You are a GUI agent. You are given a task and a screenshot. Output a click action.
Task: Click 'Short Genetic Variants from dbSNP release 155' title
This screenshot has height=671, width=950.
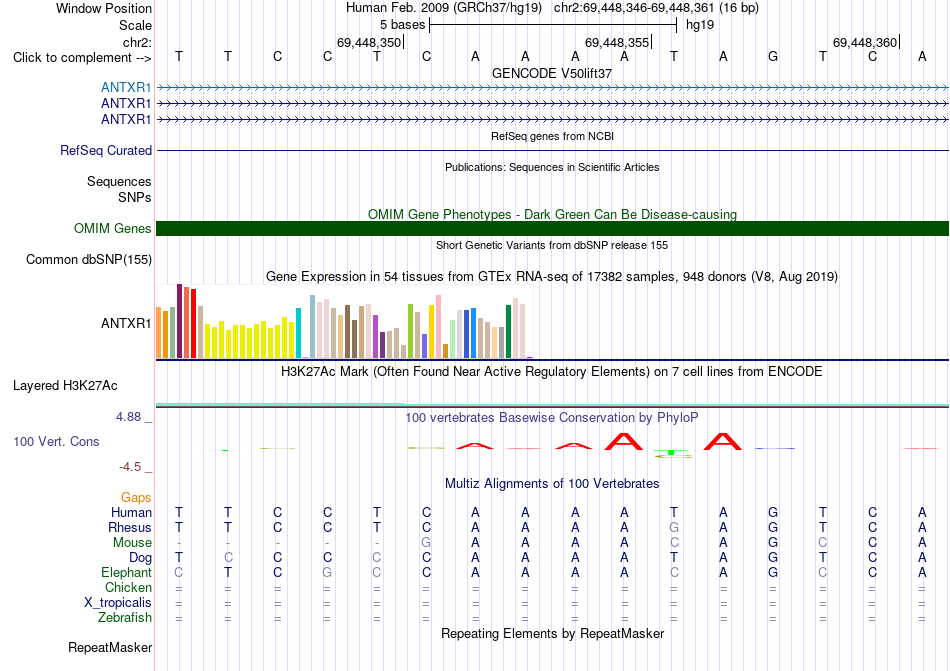coord(552,245)
